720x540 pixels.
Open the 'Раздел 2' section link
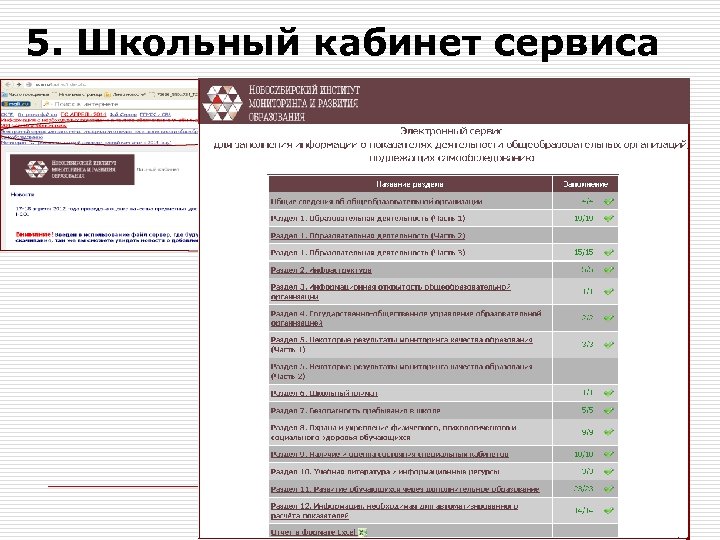coord(321,270)
